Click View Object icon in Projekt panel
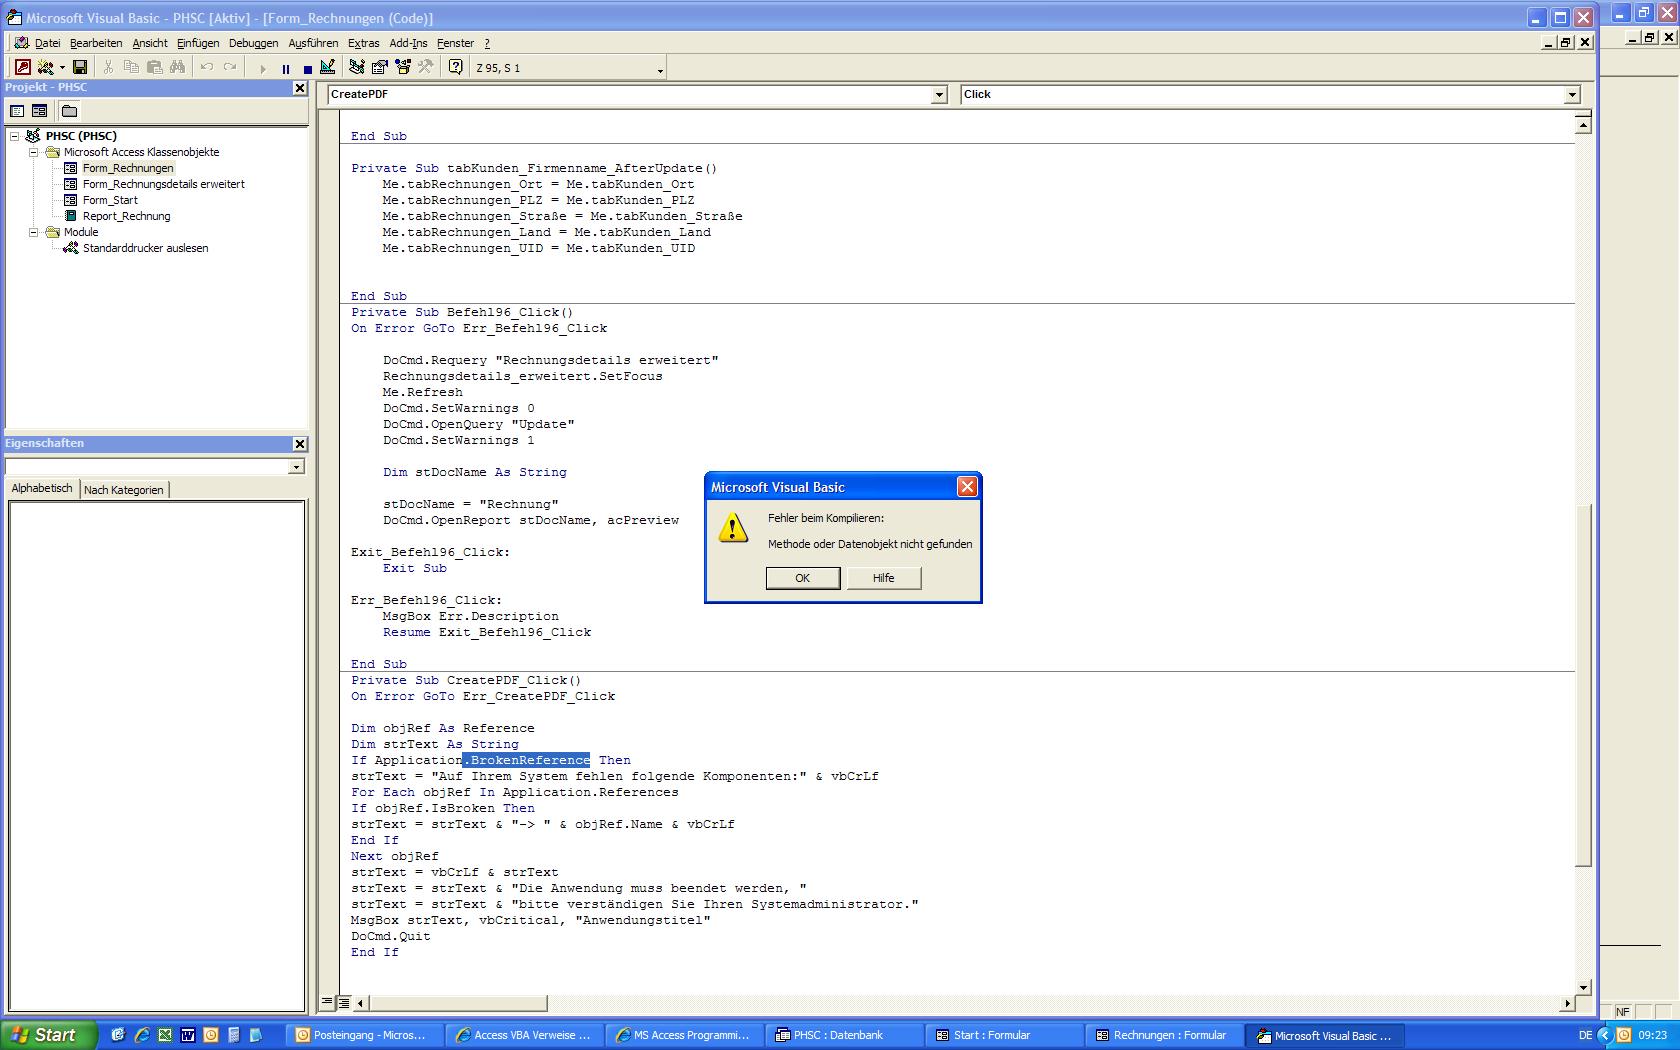 (x=39, y=111)
